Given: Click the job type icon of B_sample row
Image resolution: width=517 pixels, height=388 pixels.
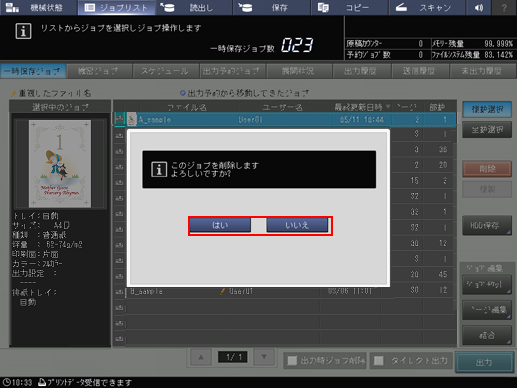Looking at the screenshot, I should click(x=119, y=292).
